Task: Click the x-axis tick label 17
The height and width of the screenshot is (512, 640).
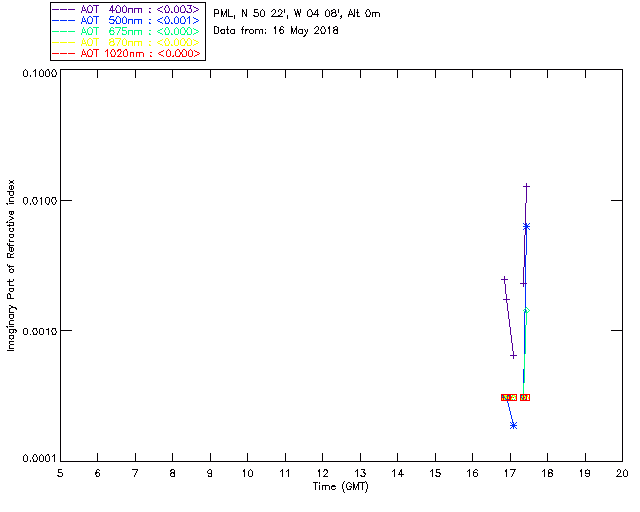Action: tap(510, 473)
